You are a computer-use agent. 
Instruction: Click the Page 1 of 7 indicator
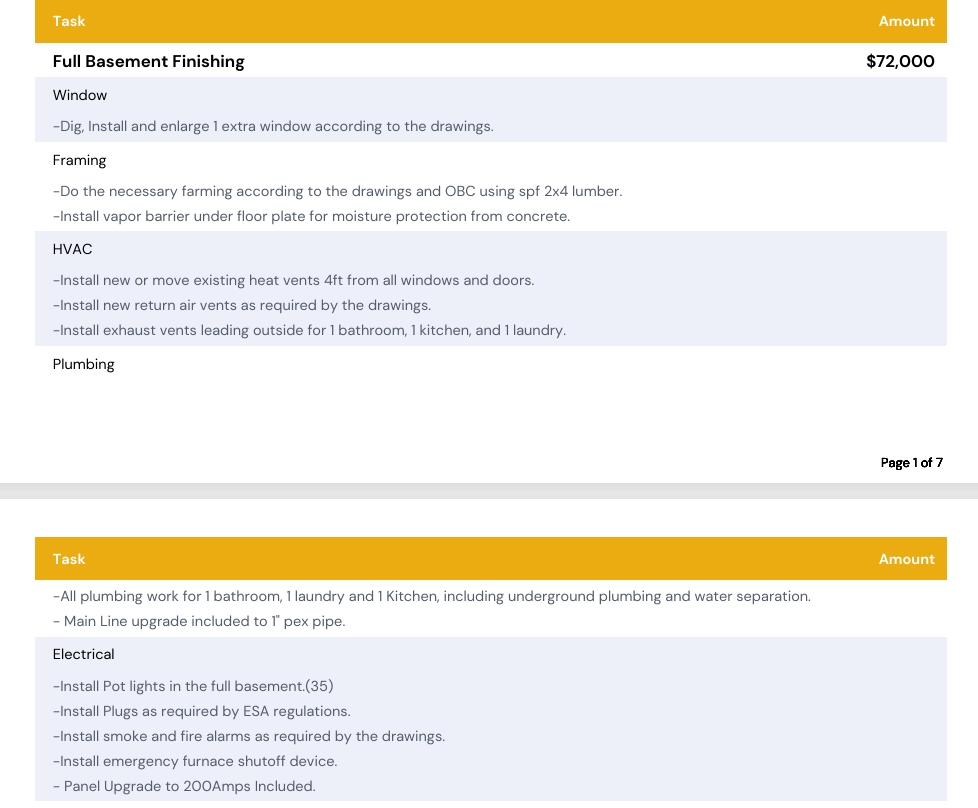pyautogui.click(x=911, y=462)
